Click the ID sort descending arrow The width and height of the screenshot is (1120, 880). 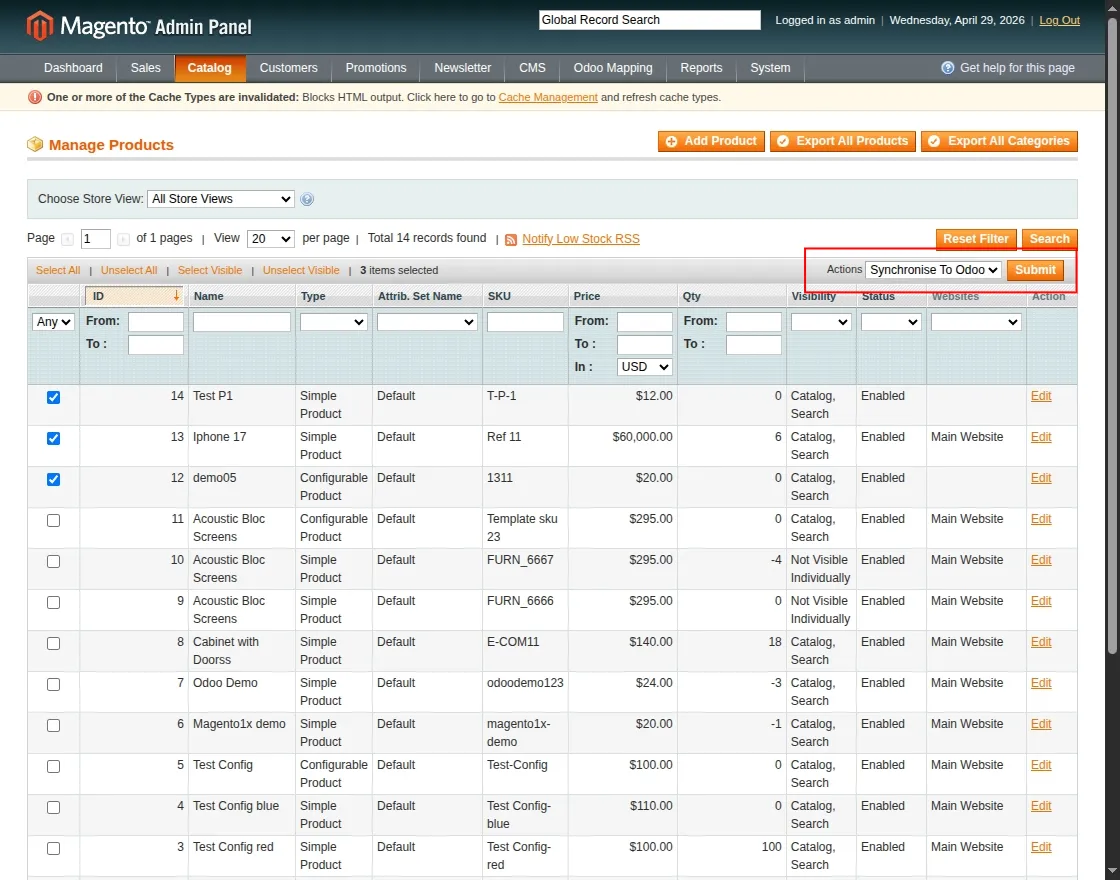point(176,296)
